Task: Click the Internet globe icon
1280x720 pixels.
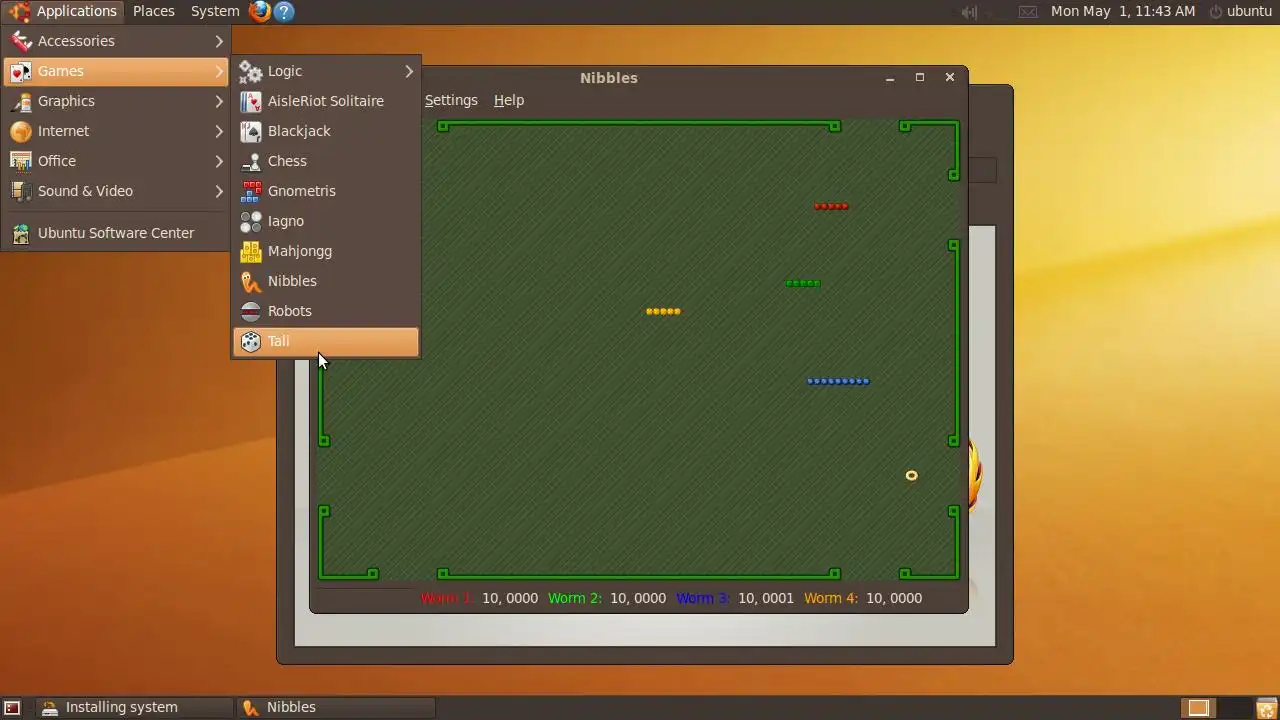Action: (21, 131)
